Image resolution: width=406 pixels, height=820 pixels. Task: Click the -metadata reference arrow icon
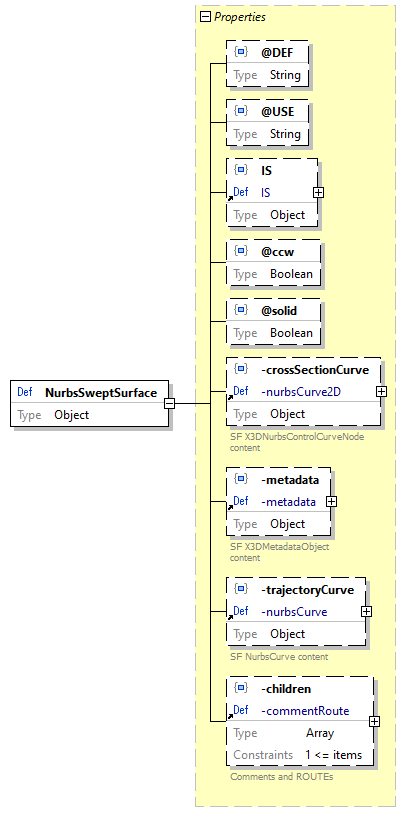click(x=230, y=507)
